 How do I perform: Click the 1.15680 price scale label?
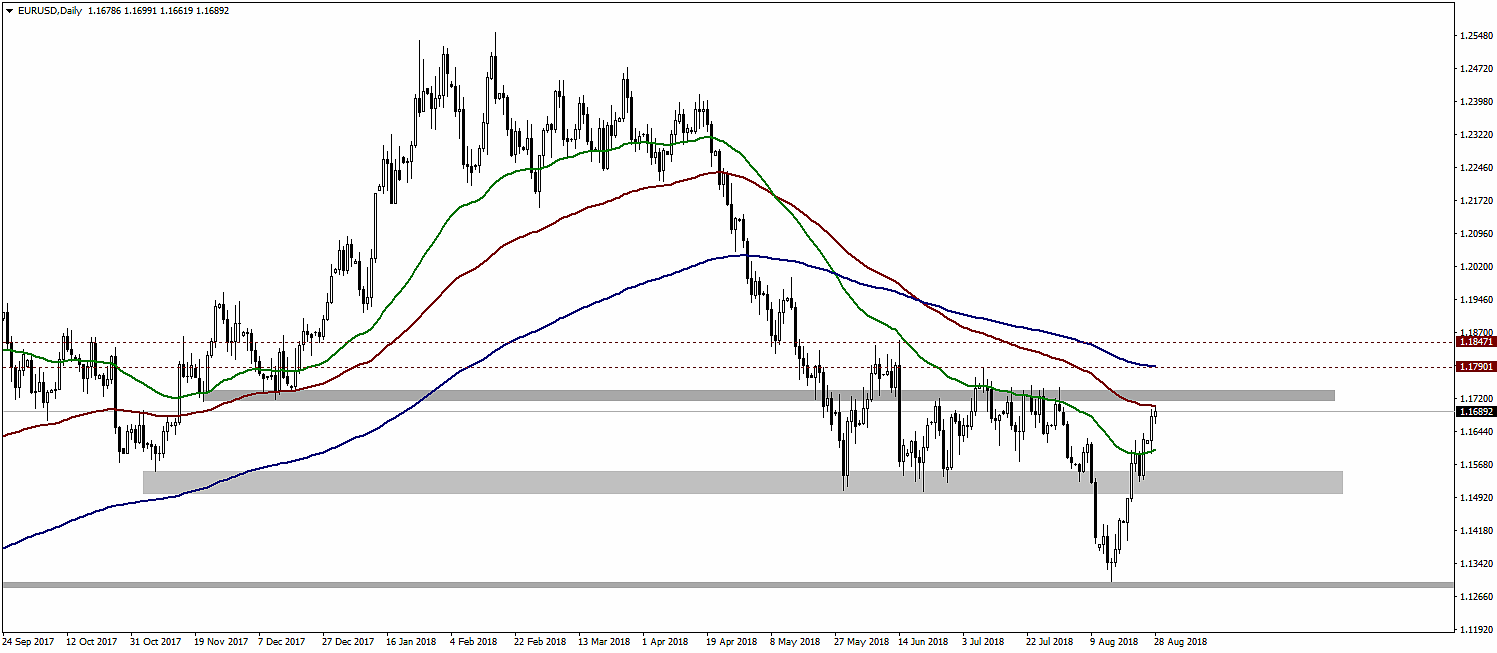(x=1477, y=465)
